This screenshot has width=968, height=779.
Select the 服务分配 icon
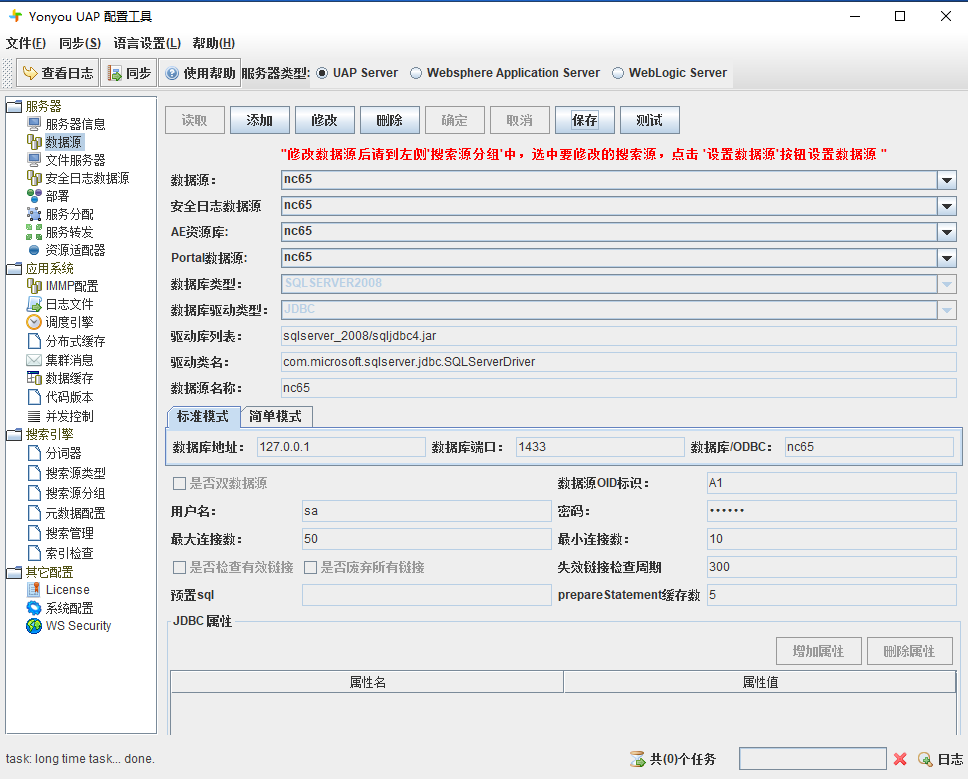[34, 214]
